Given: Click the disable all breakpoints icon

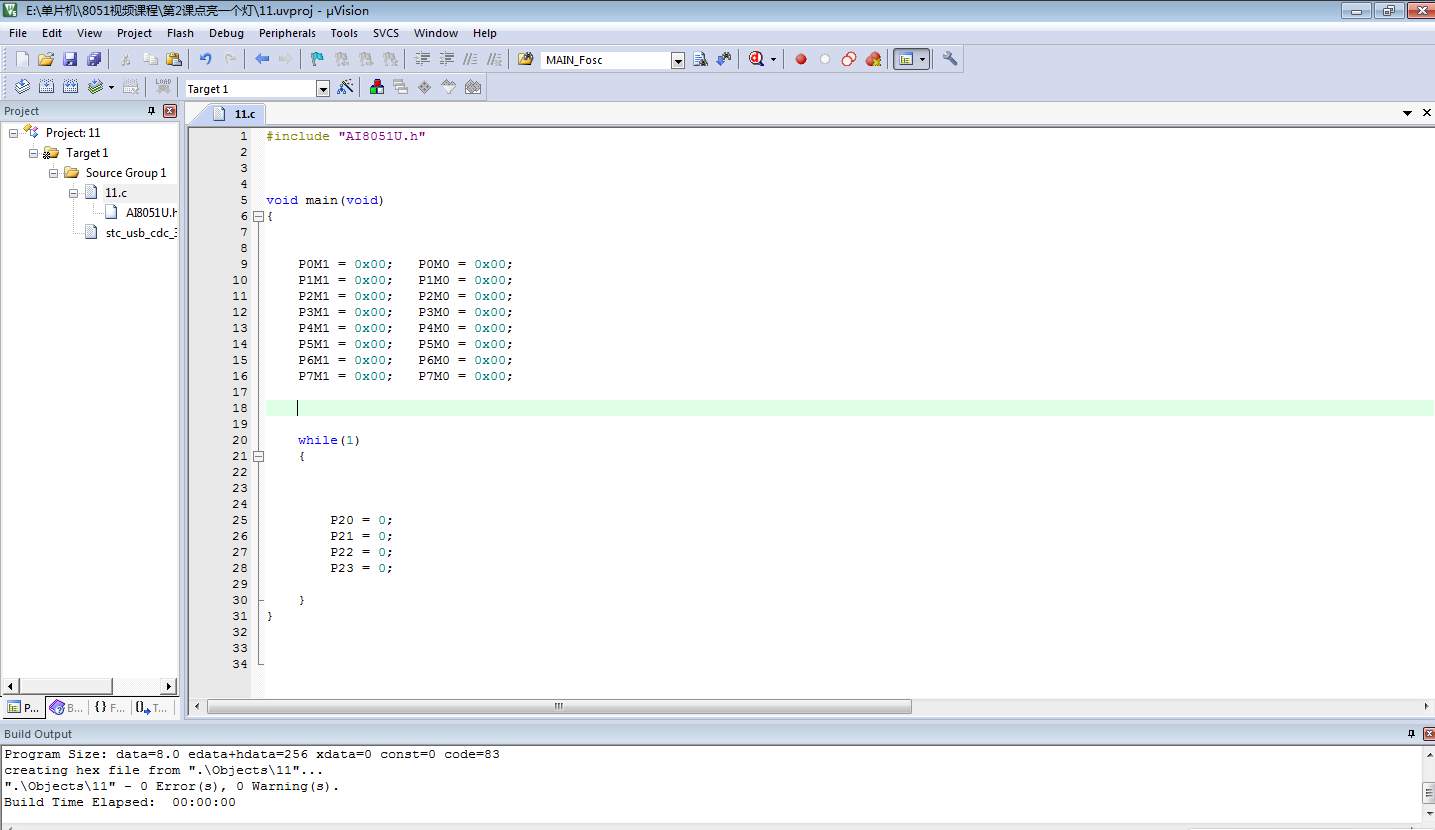Looking at the screenshot, I should (849, 59).
